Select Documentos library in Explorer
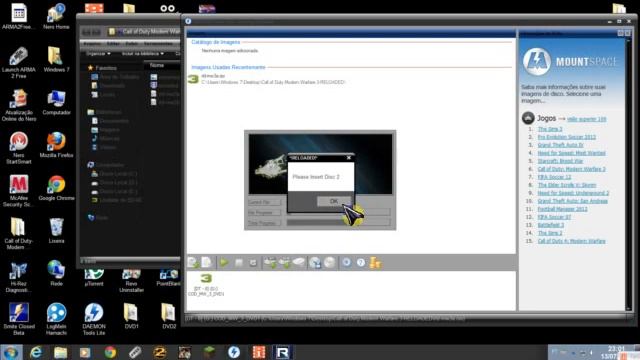This screenshot has height=360, width=640. pos(110,121)
